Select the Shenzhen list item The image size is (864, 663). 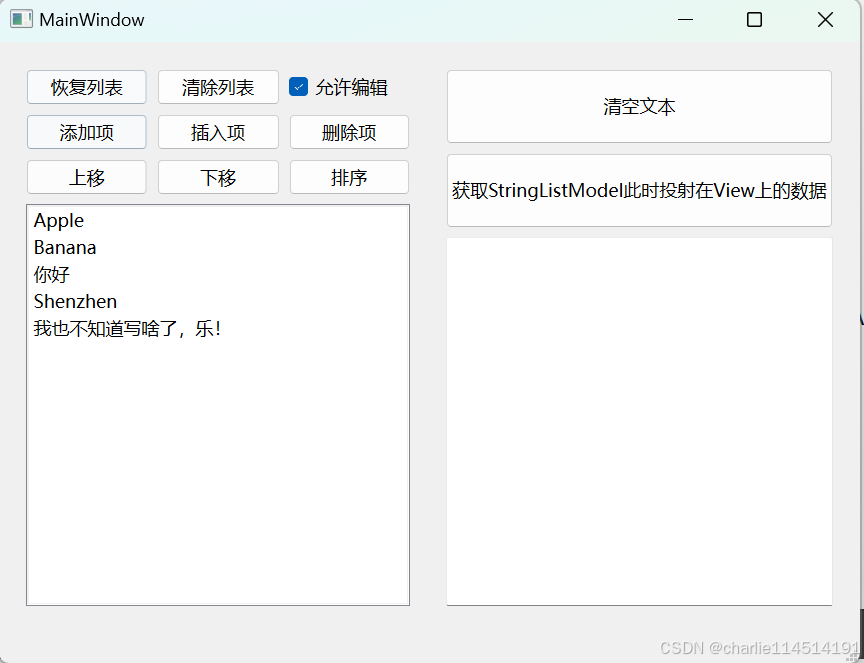pos(218,301)
